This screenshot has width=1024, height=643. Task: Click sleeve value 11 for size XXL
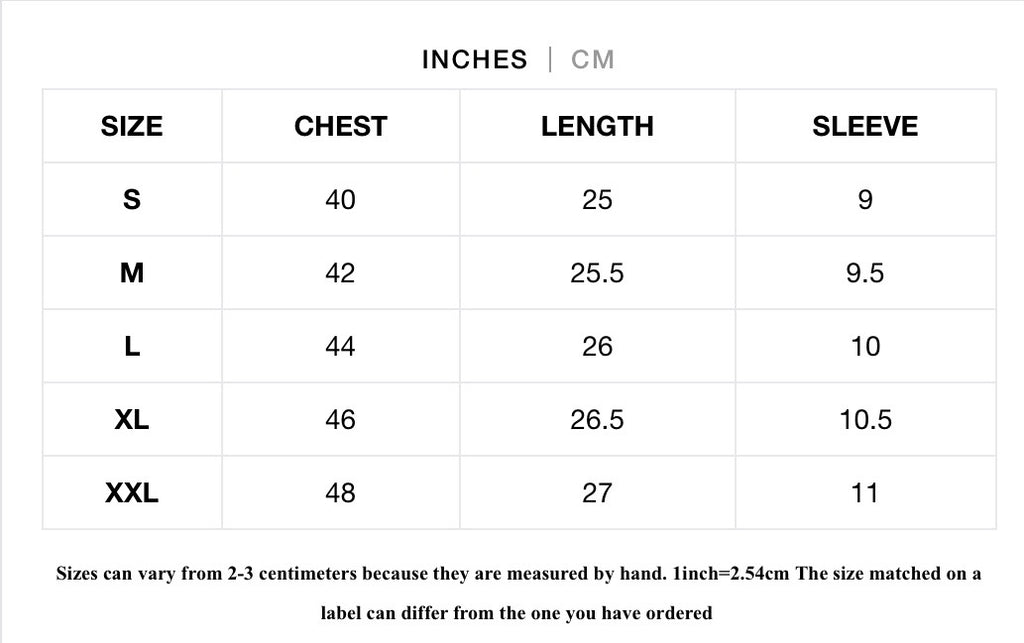pyautogui.click(x=865, y=493)
